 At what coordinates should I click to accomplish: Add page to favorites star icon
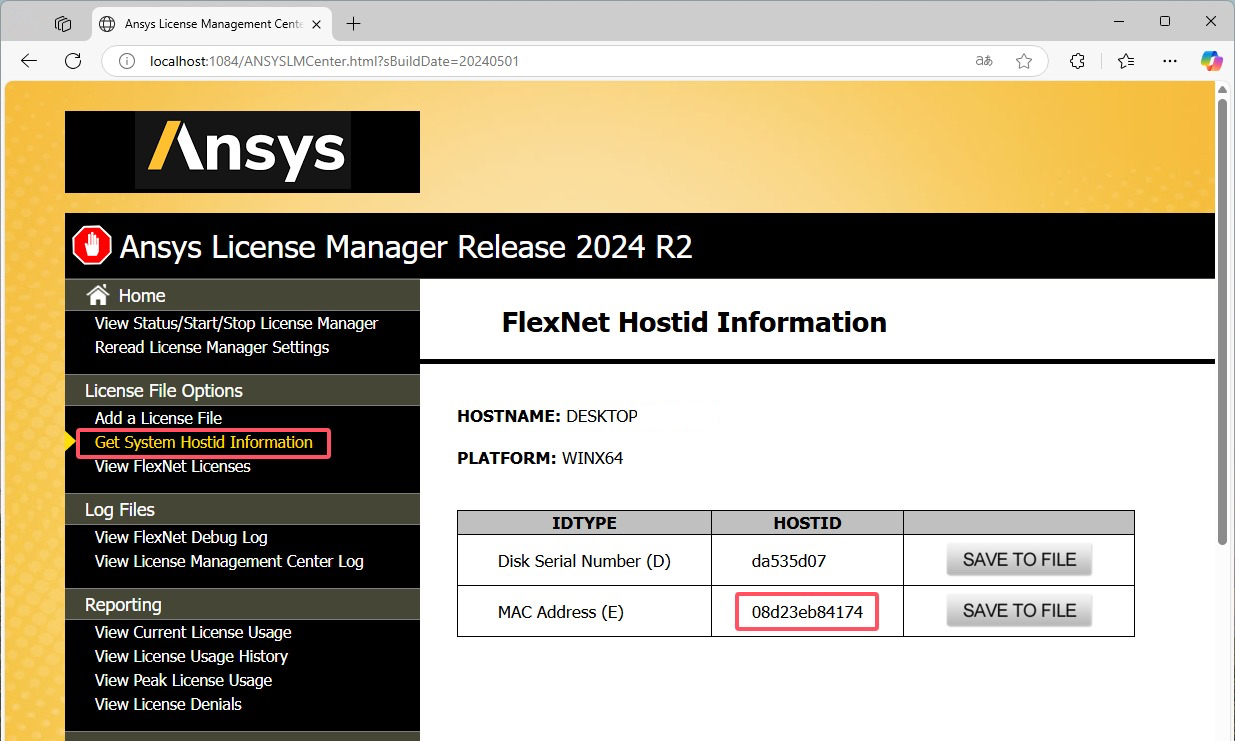1024,61
